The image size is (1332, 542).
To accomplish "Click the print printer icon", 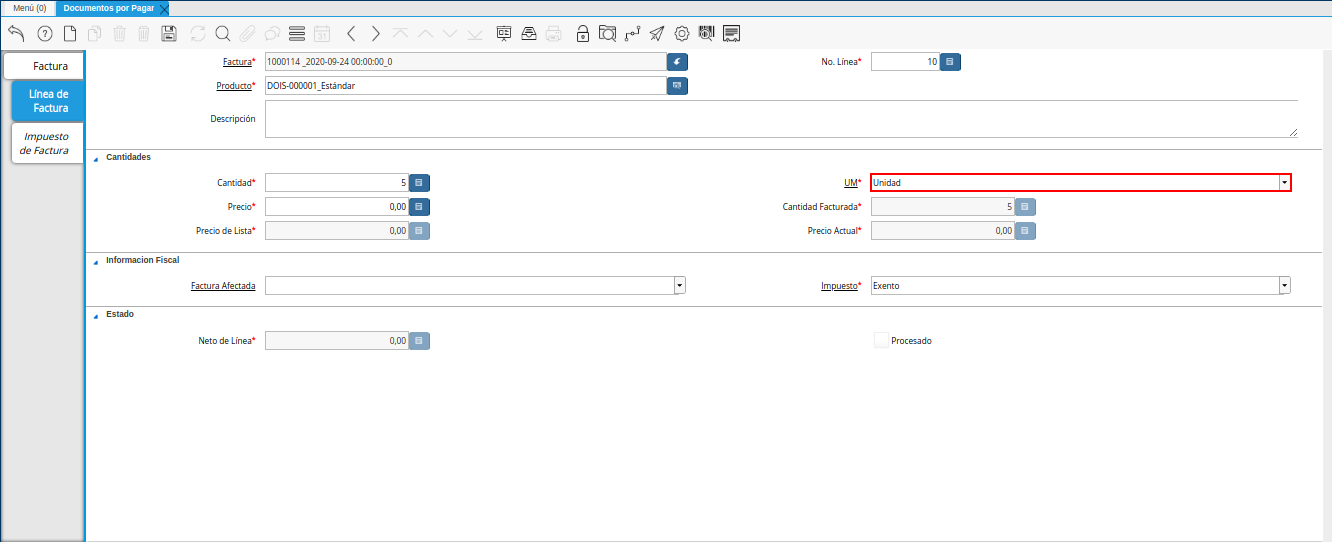I will (x=553, y=33).
